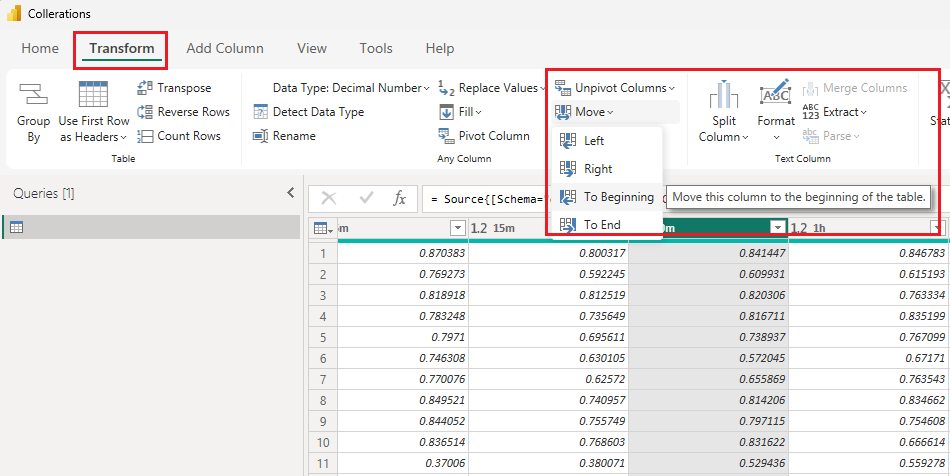The height and width of the screenshot is (476, 950).
Task: Open the Fill dropdown
Action: click(x=460, y=112)
